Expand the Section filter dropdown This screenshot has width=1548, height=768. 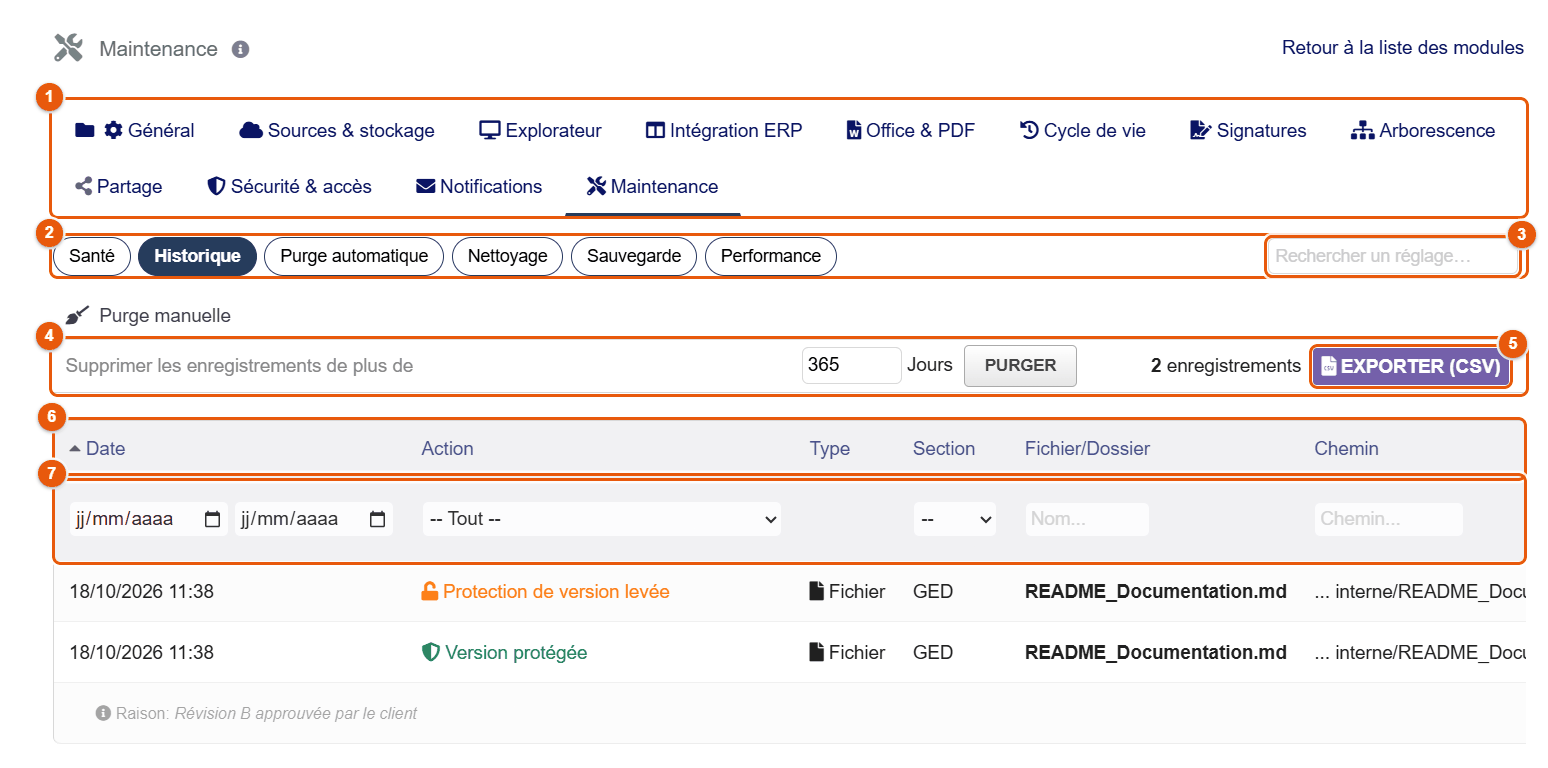[x=955, y=519]
